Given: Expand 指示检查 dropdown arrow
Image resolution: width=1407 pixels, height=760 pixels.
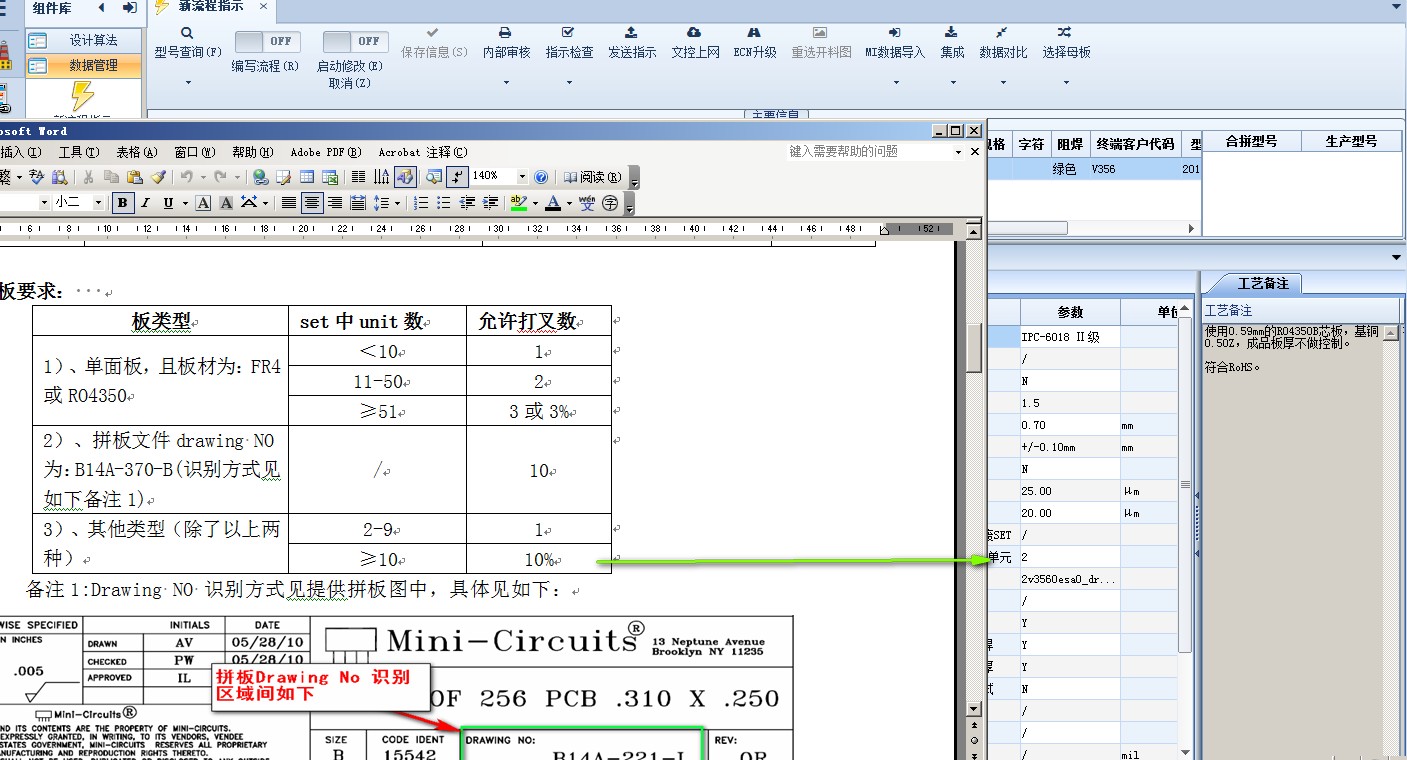Looking at the screenshot, I should [569, 82].
